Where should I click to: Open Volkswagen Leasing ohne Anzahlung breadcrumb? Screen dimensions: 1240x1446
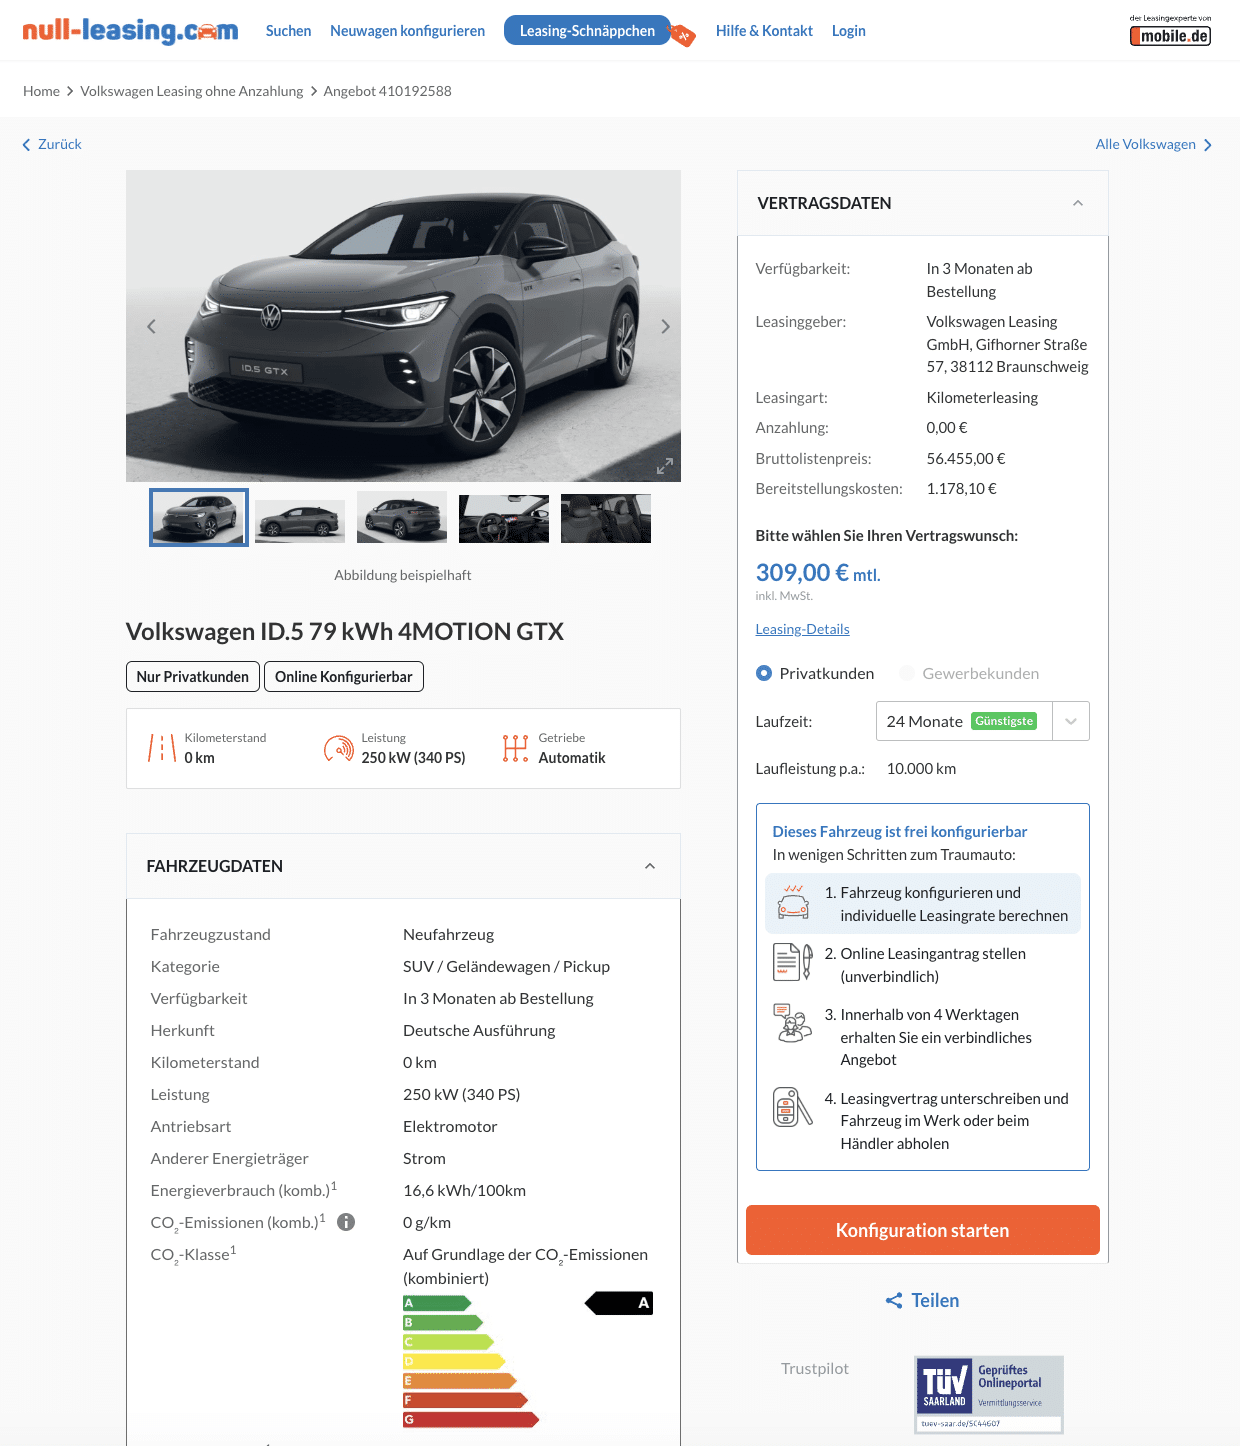click(191, 91)
